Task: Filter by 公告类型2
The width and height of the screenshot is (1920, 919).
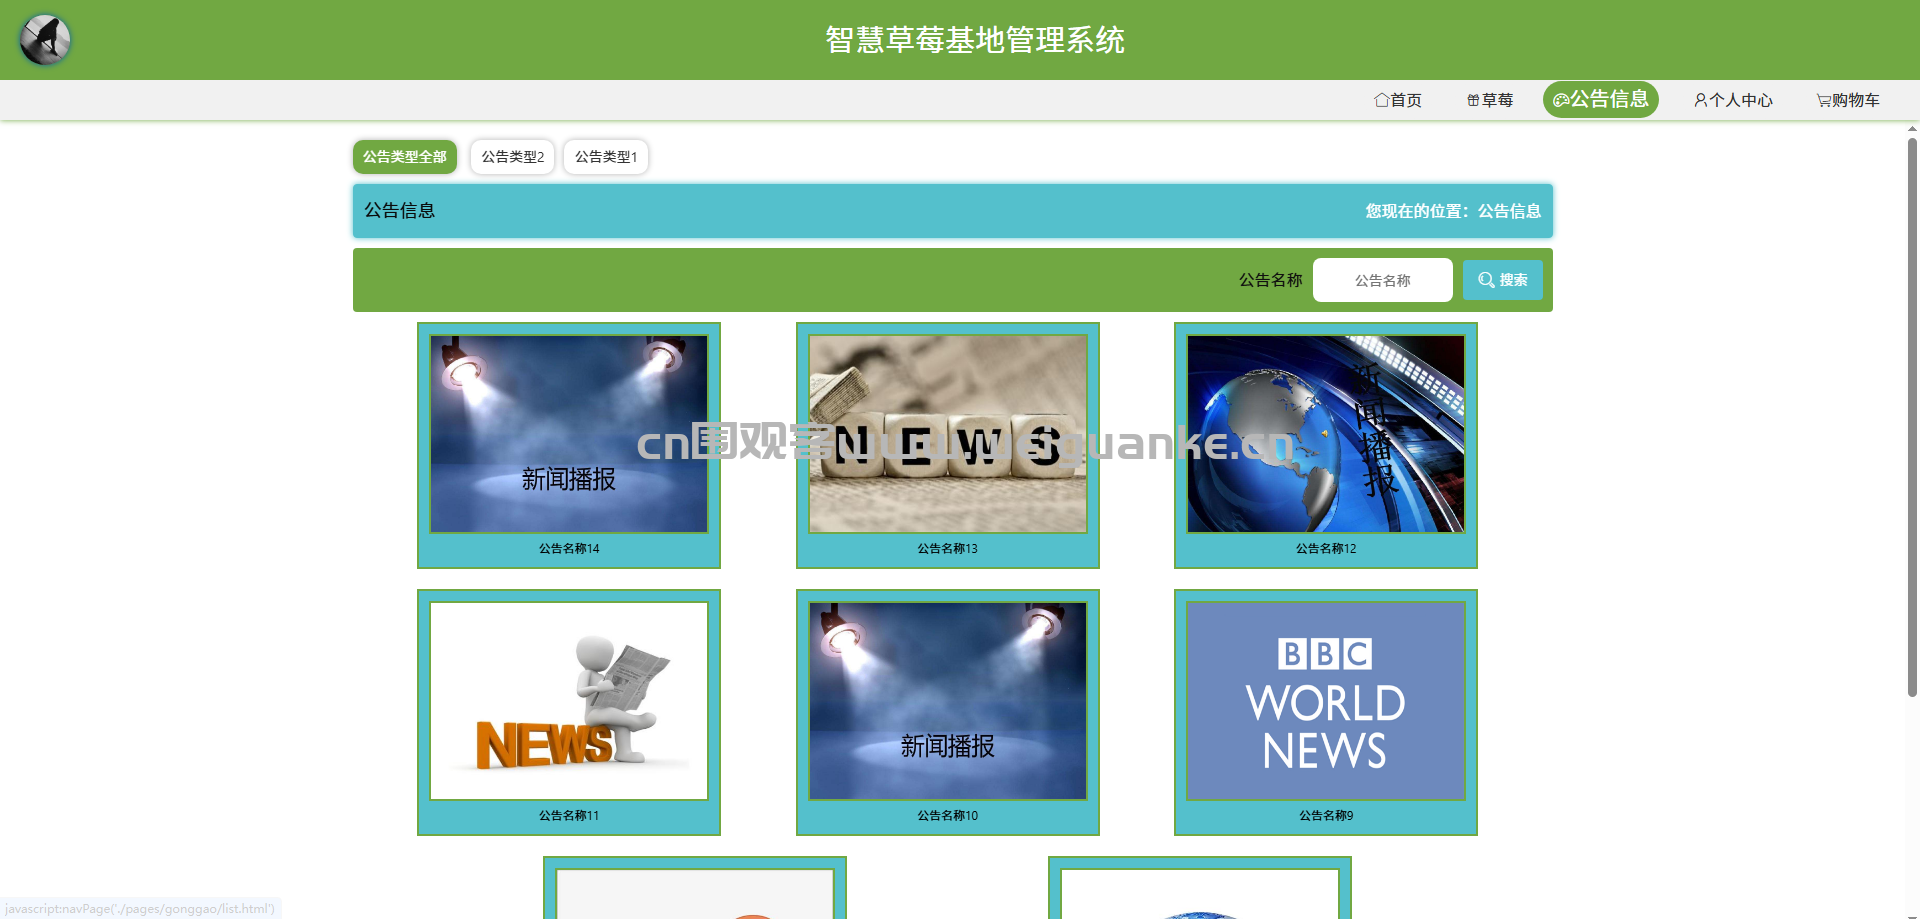Action: click(513, 157)
